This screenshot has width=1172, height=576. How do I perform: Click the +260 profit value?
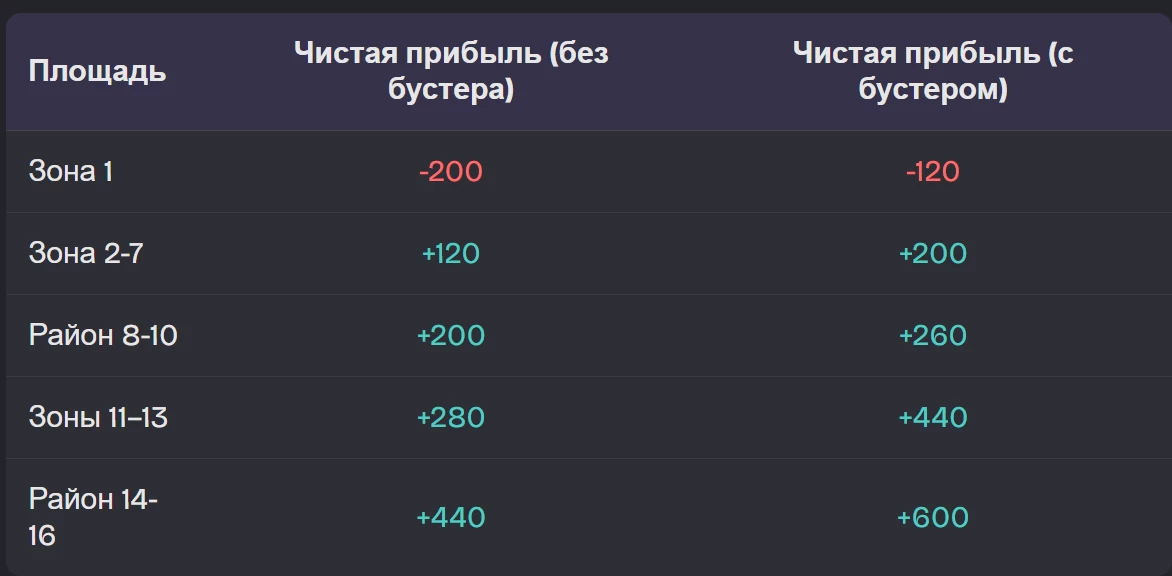coord(932,335)
